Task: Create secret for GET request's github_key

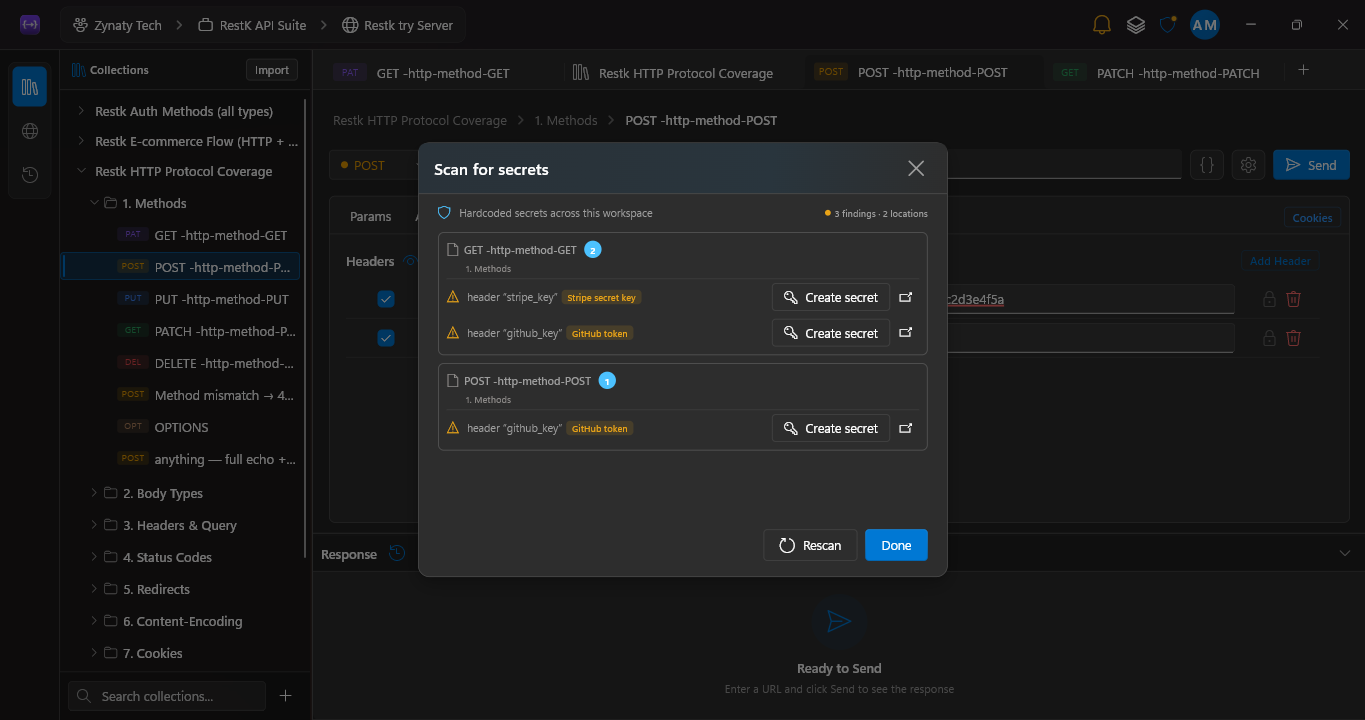Action: [831, 333]
